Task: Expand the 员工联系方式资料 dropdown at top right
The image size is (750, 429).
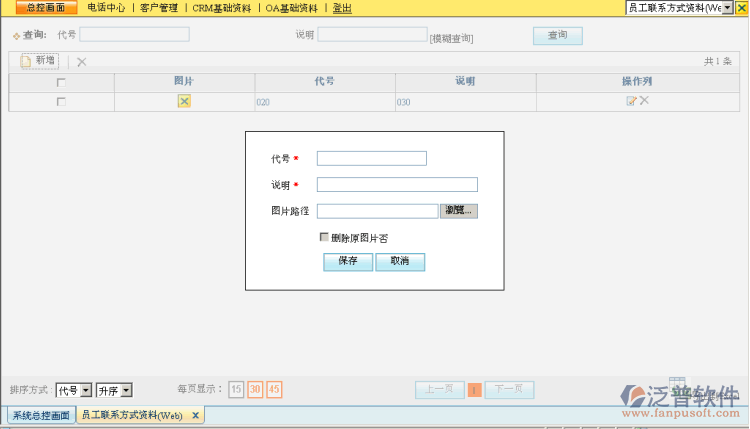Action: point(726,8)
